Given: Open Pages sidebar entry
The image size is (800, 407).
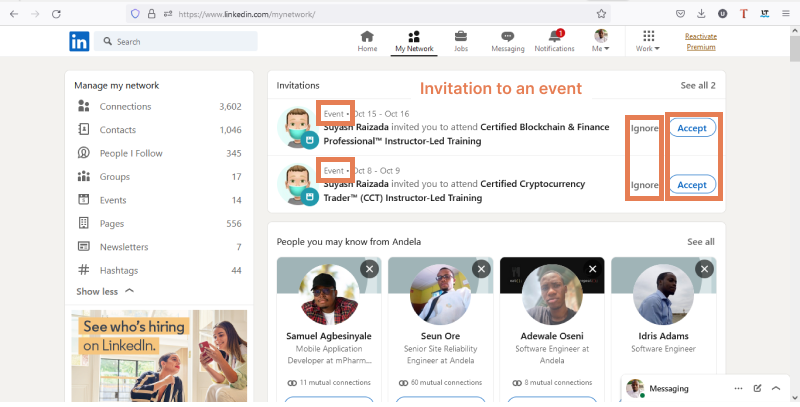Looking at the screenshot, I should pyautogui.click(x=159, y=223).
